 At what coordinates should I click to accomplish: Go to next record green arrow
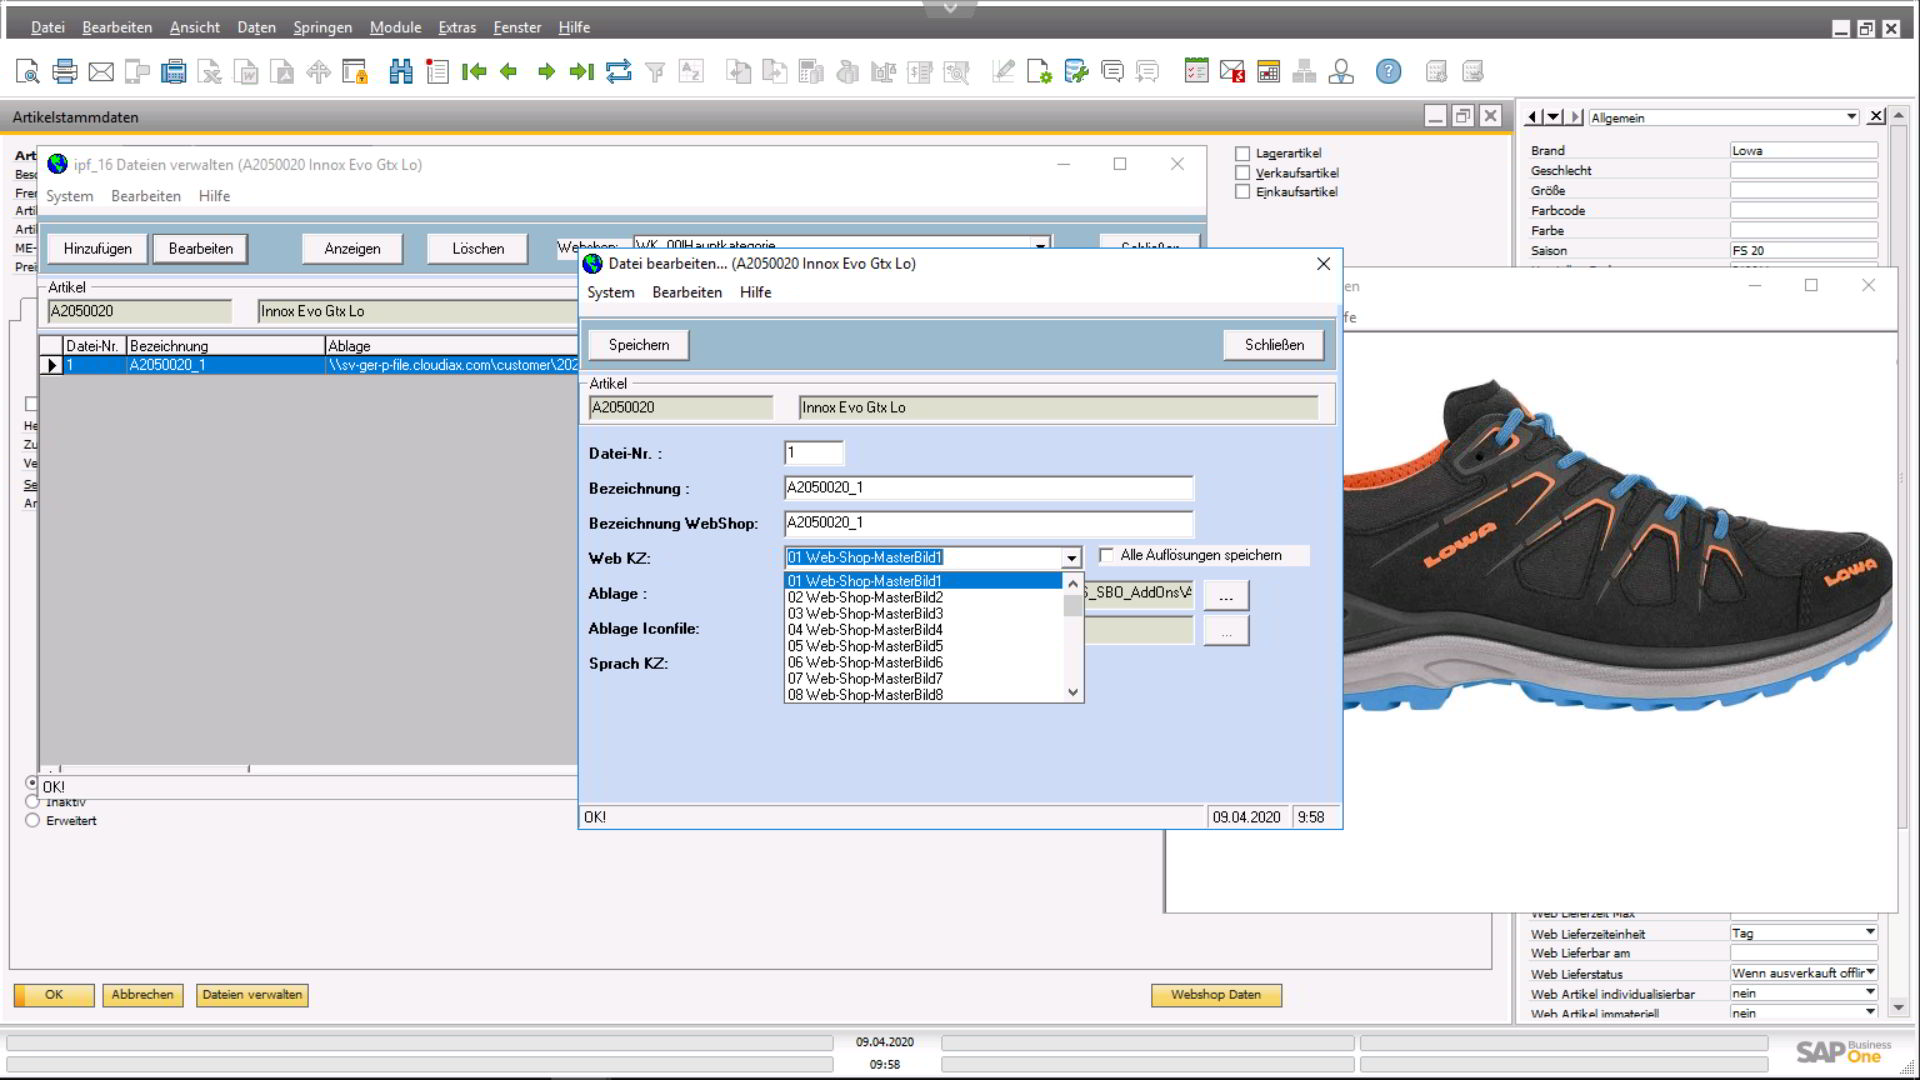click(546, 71)
